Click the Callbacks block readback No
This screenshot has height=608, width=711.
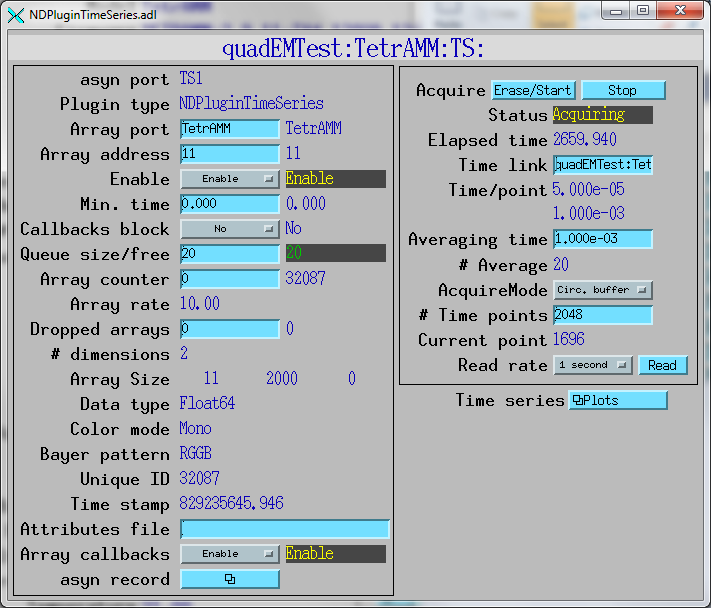[x=293, y=228]
